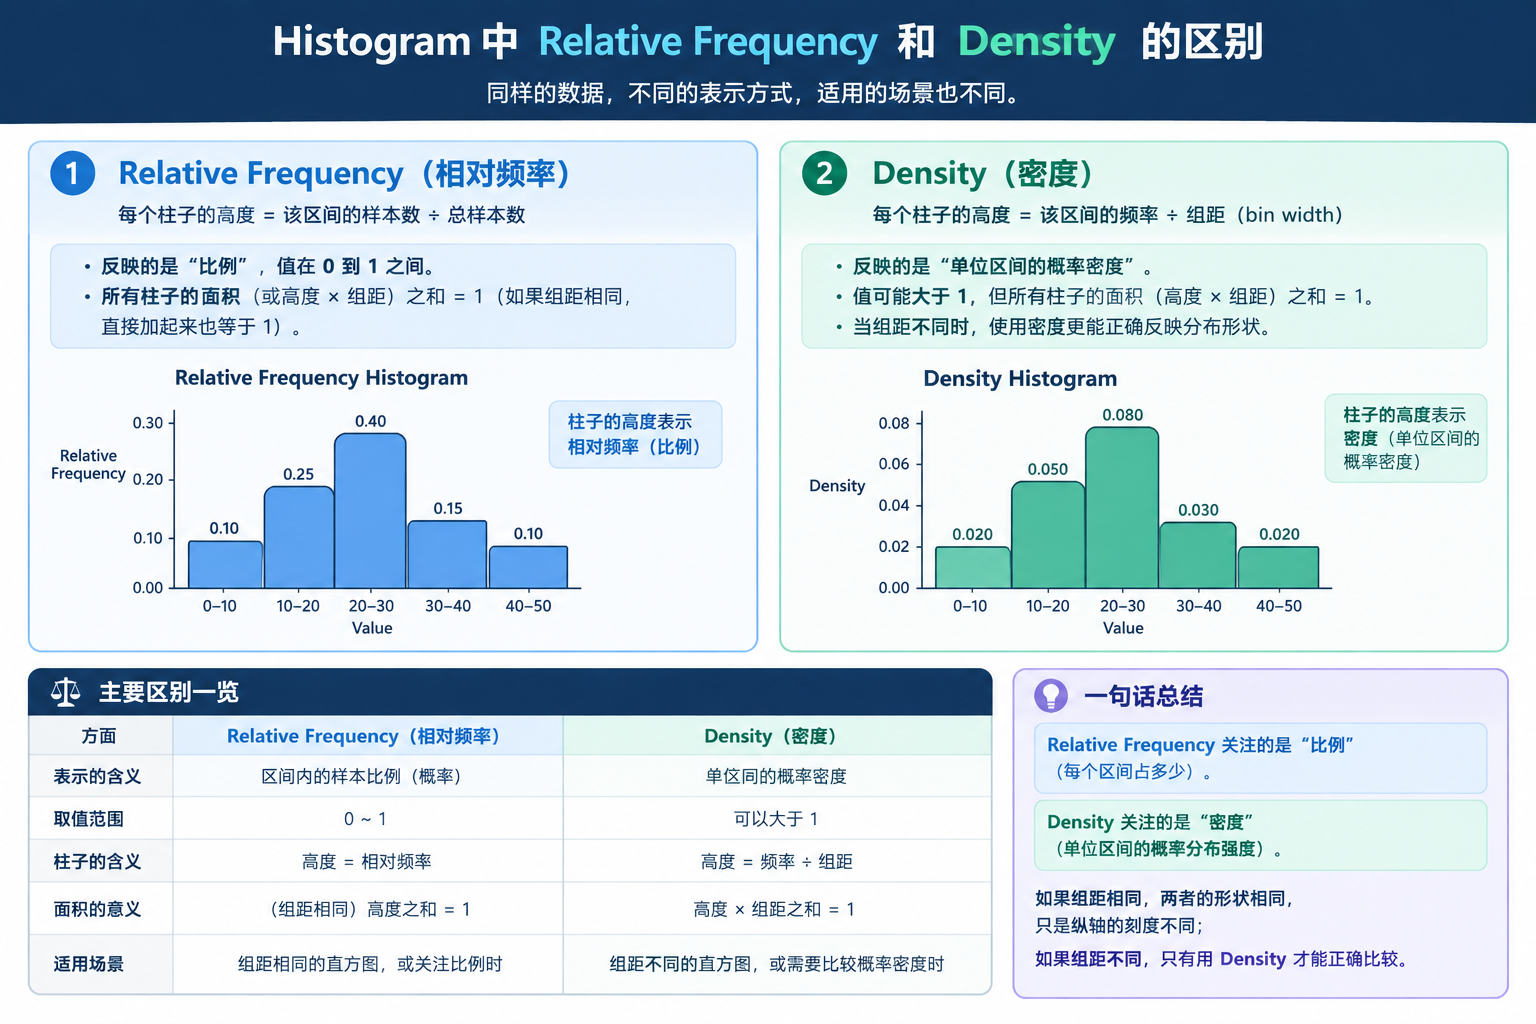Screen dimensions: 1536x1024
Task: Select the row label '面积的意义'
Action: (x=97, y=909)
